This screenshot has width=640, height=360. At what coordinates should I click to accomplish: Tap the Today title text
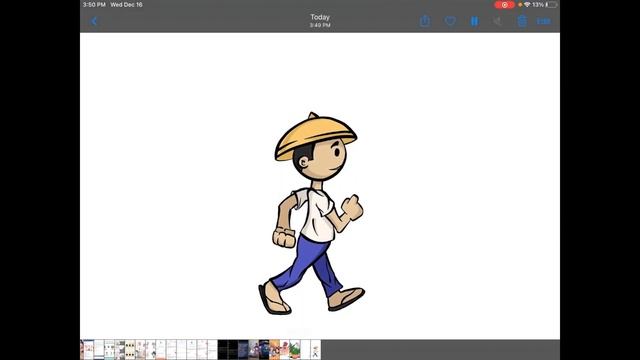tap(320, 17)
